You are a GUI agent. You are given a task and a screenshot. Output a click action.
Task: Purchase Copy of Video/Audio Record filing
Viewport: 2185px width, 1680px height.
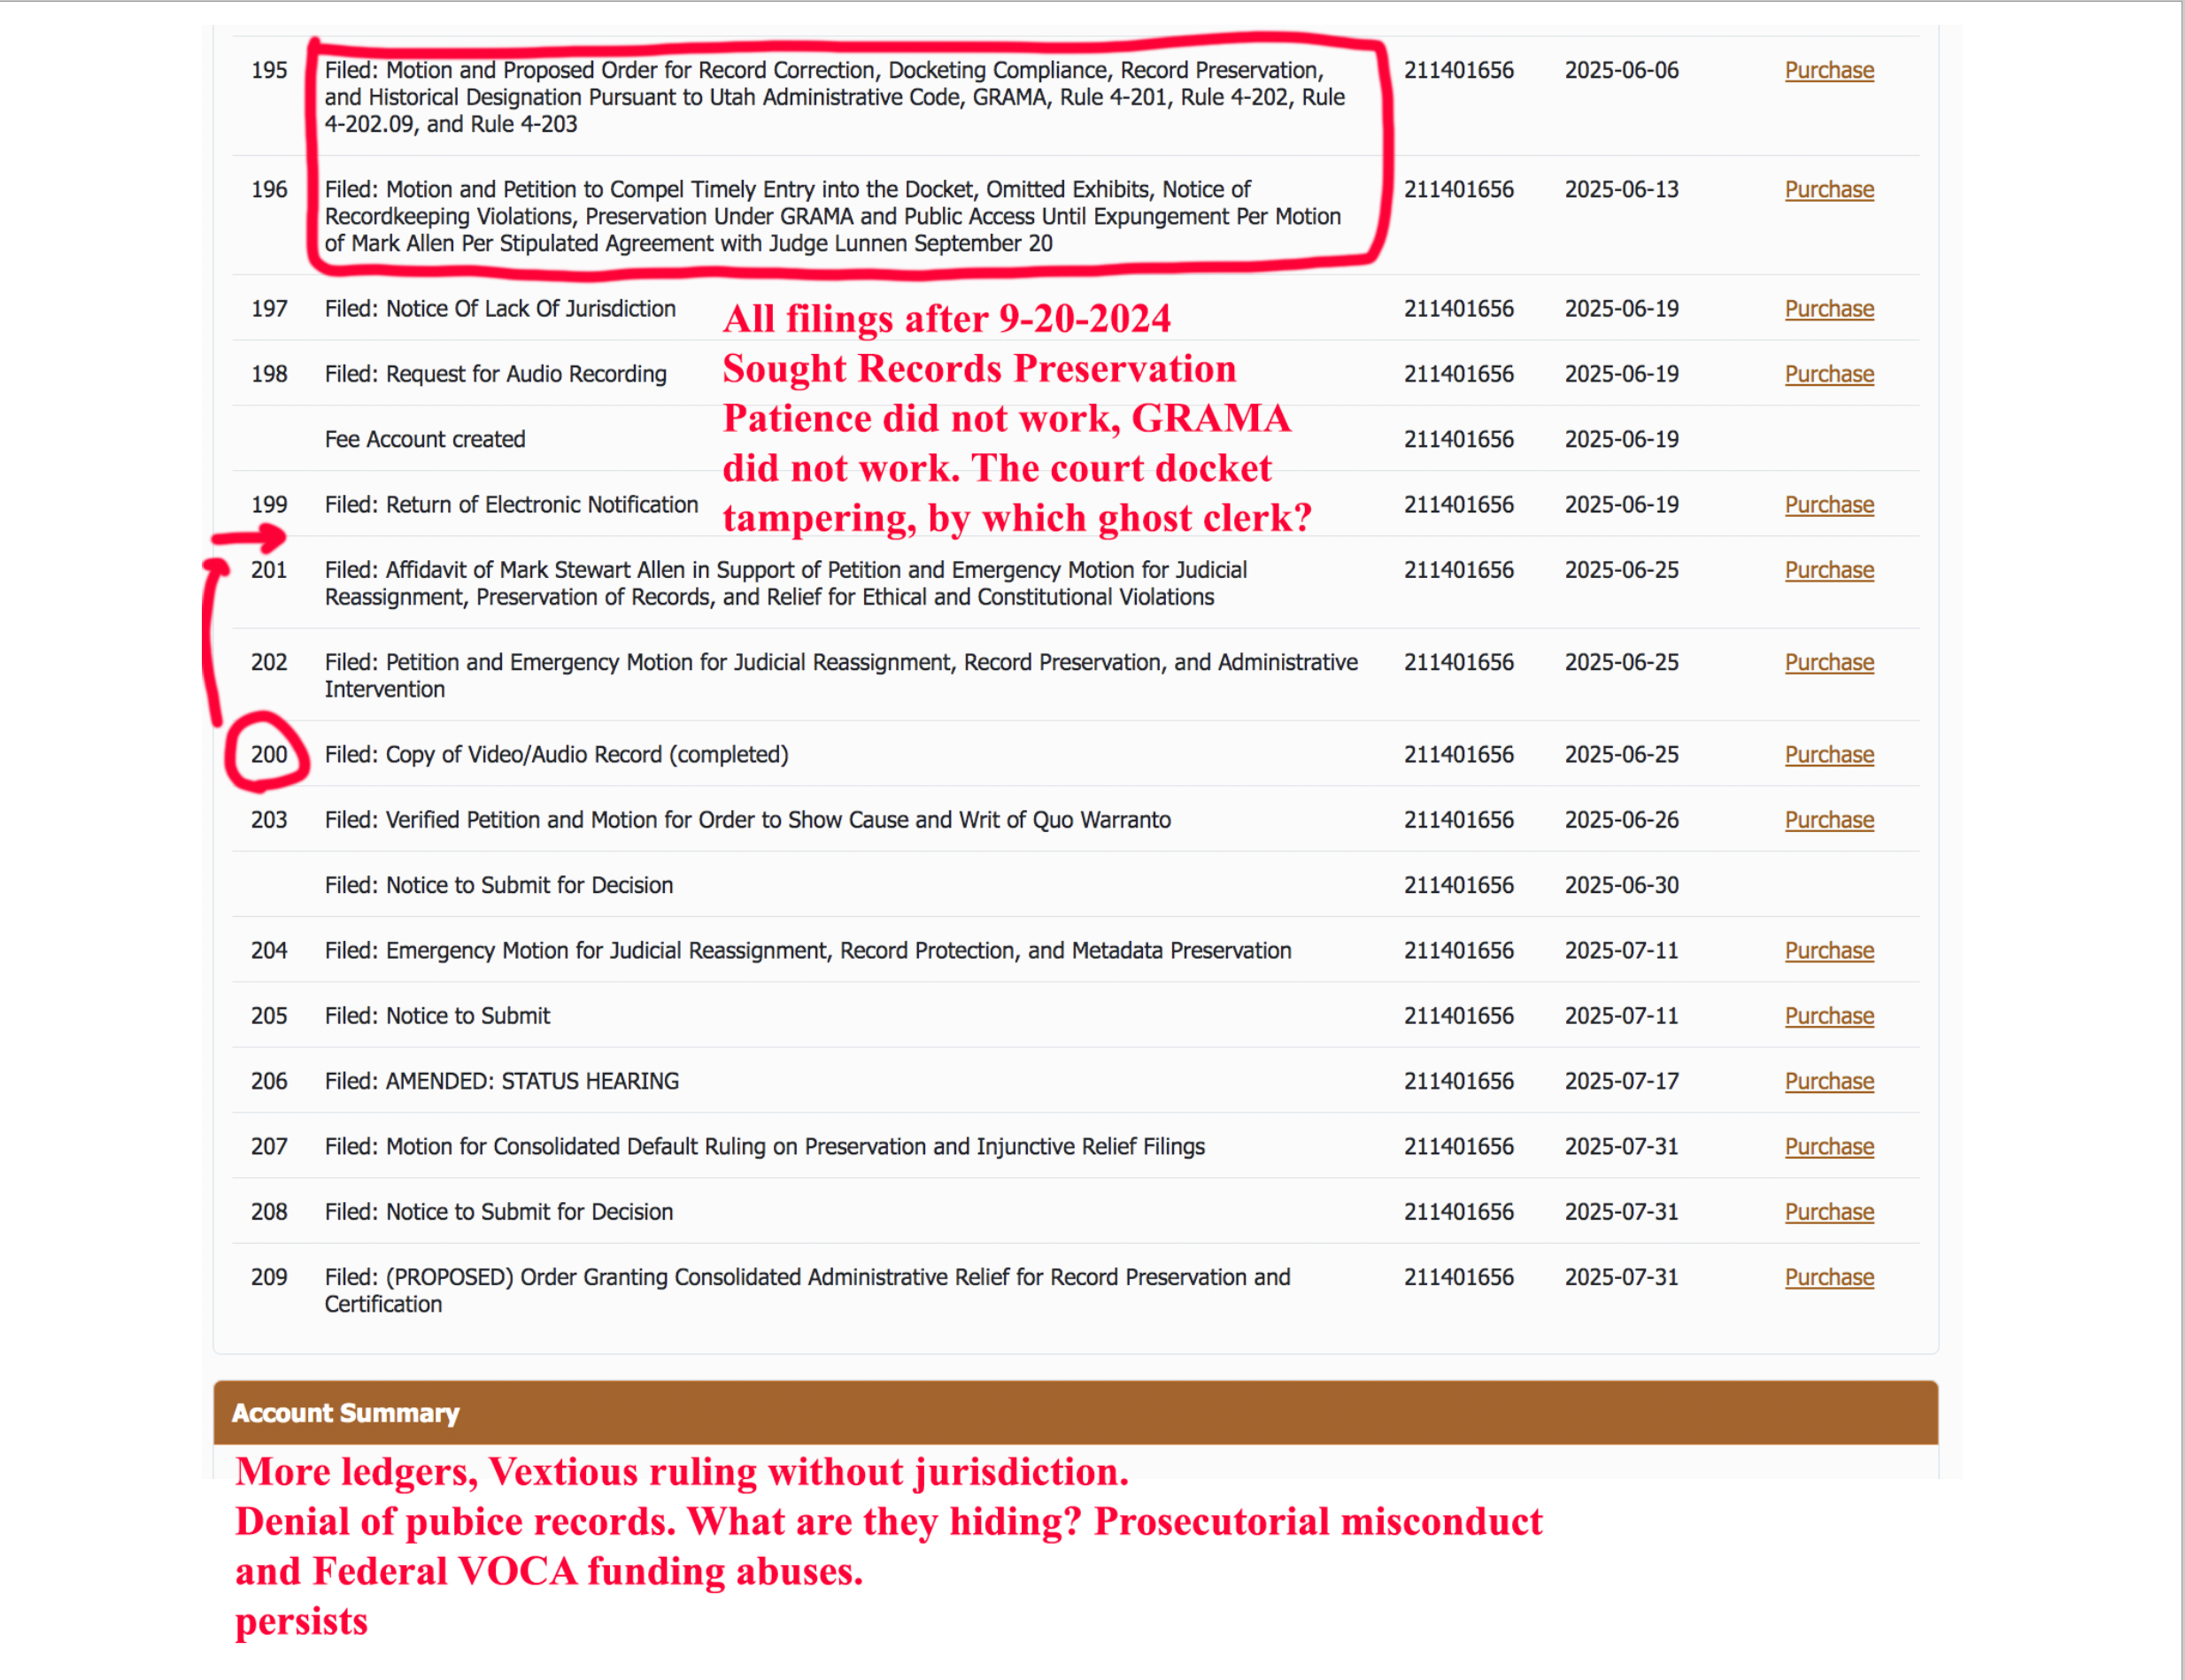point(1828,754)
